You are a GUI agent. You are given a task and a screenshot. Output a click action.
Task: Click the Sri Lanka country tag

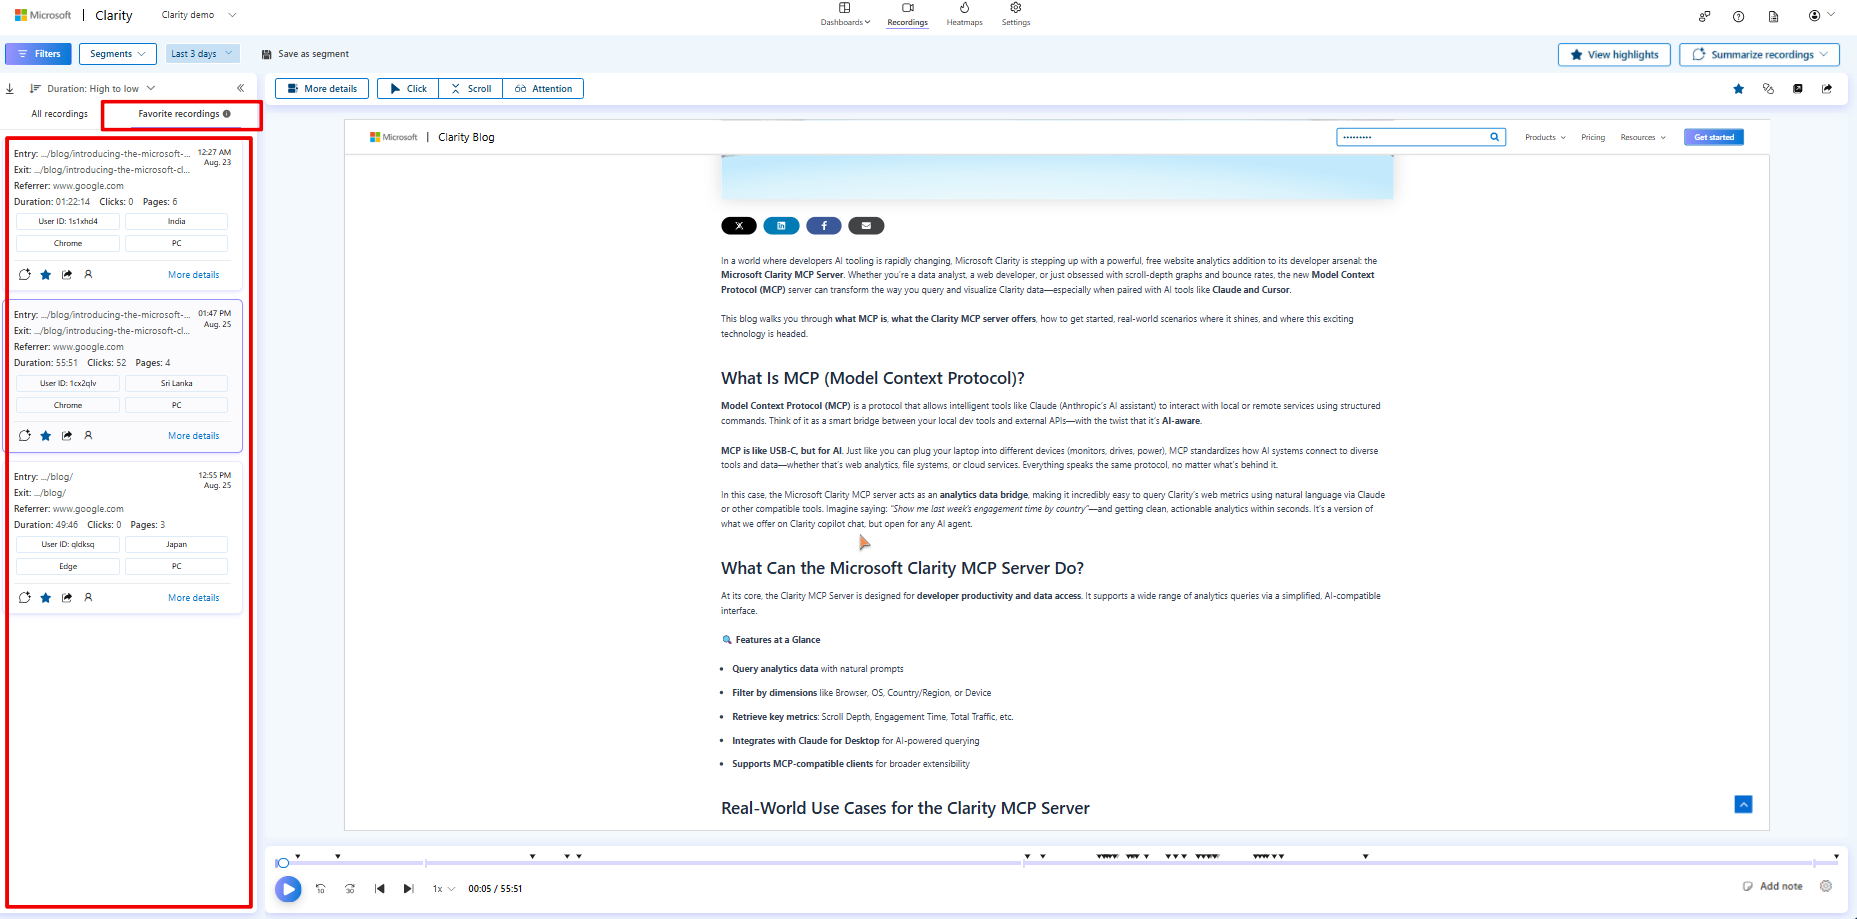(x=177, y=383)
